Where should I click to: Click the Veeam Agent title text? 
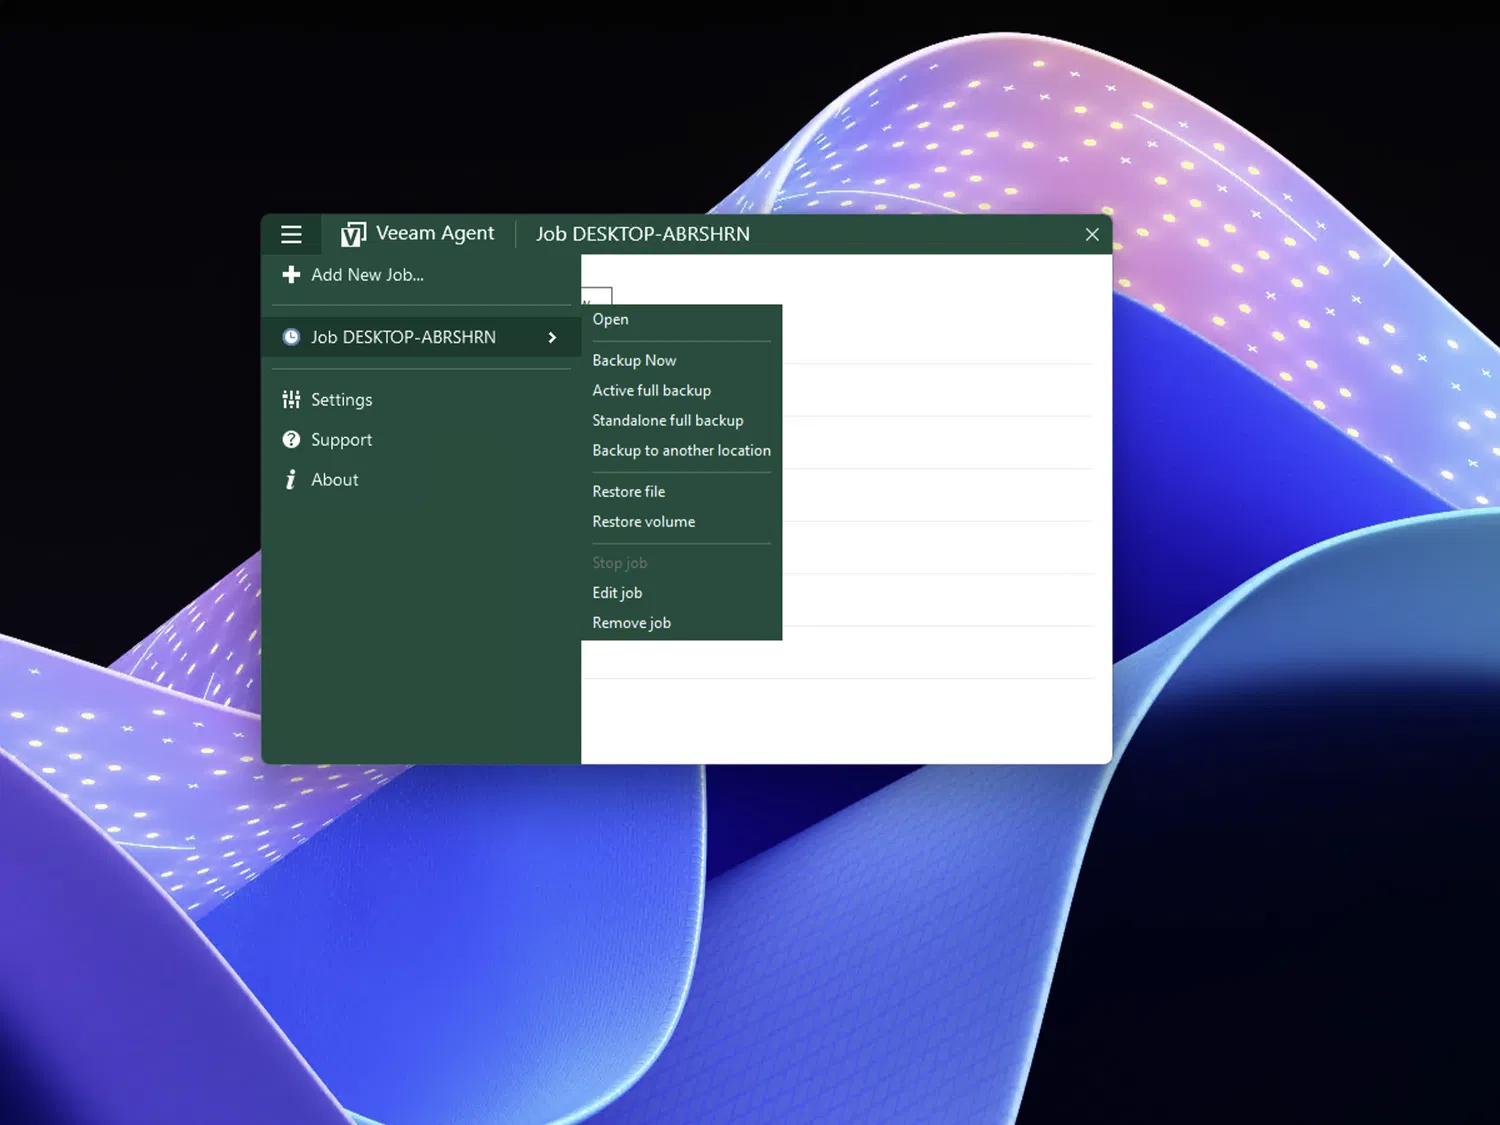pos(435,233)
